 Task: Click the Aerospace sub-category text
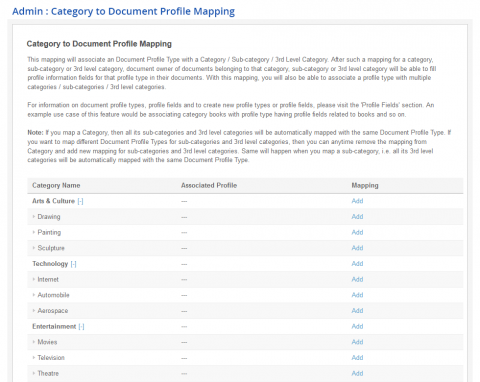(x=53, y=311)
